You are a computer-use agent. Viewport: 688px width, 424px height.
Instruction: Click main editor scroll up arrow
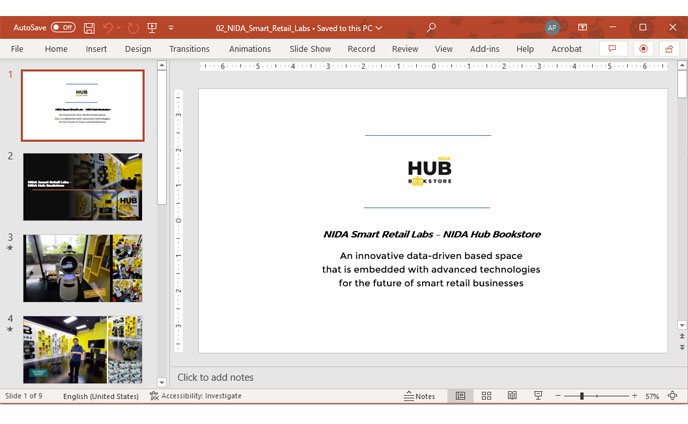click(x=682, y=65)
